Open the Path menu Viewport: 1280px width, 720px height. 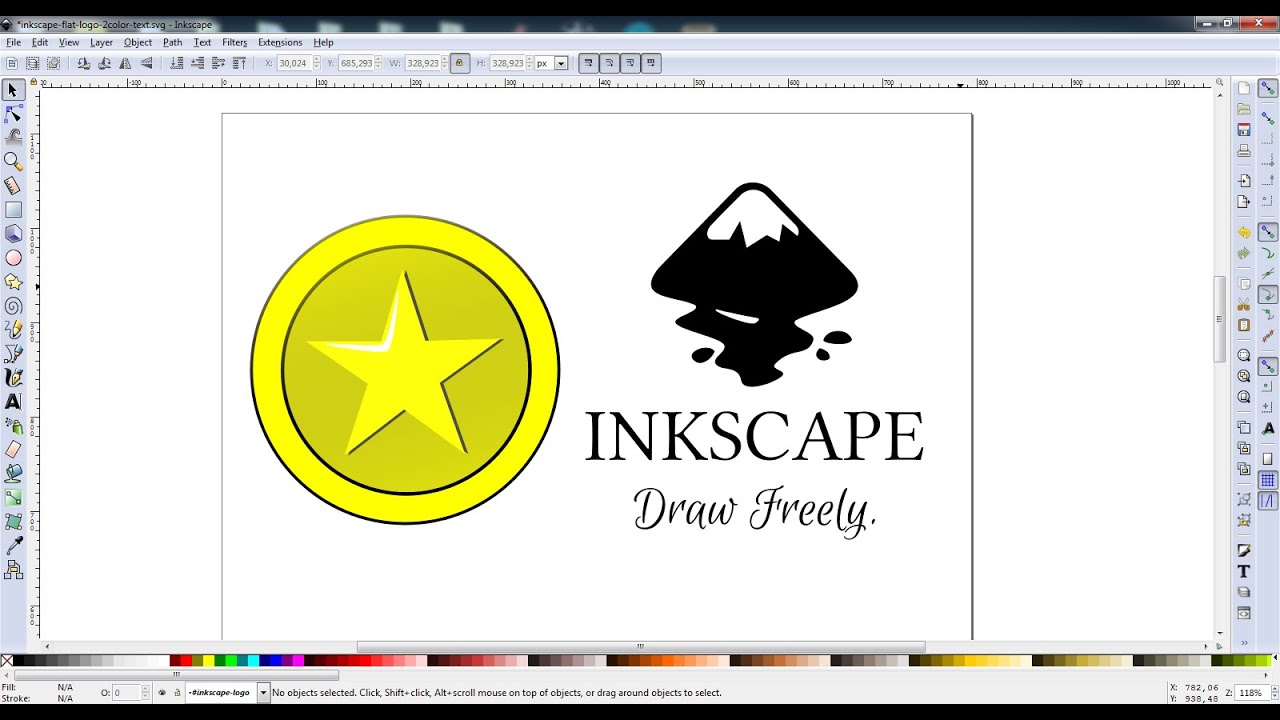click(x=172, y=42)
